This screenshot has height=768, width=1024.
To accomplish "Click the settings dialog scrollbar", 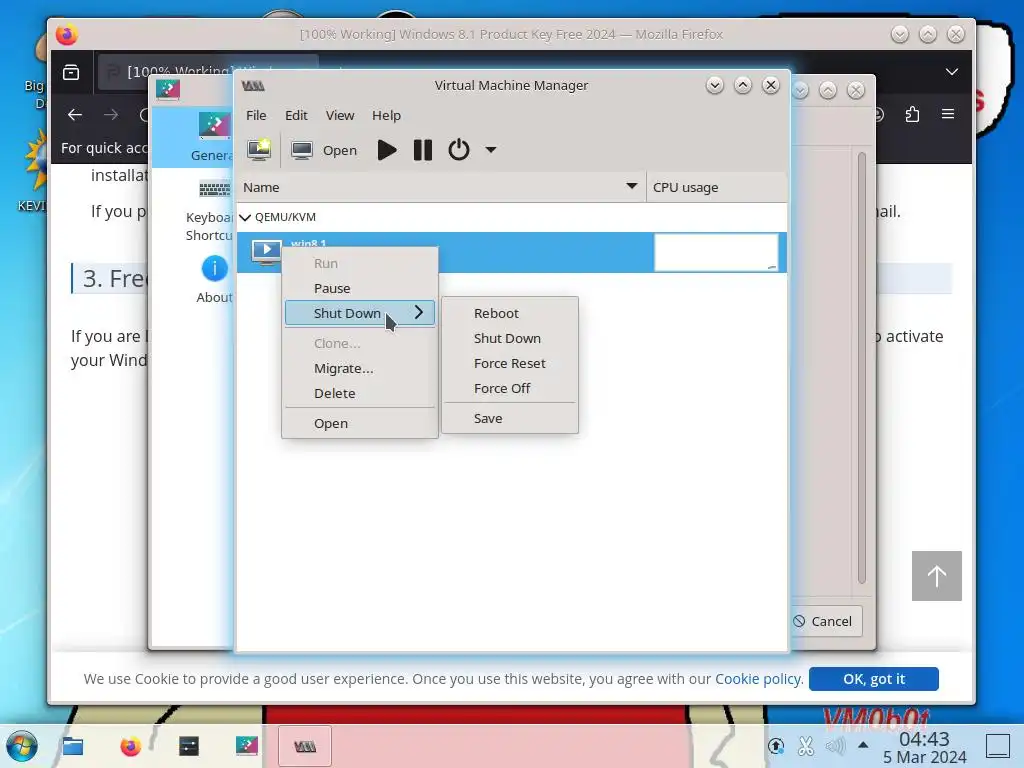I will pyautogui.click(x=861, y=368).
